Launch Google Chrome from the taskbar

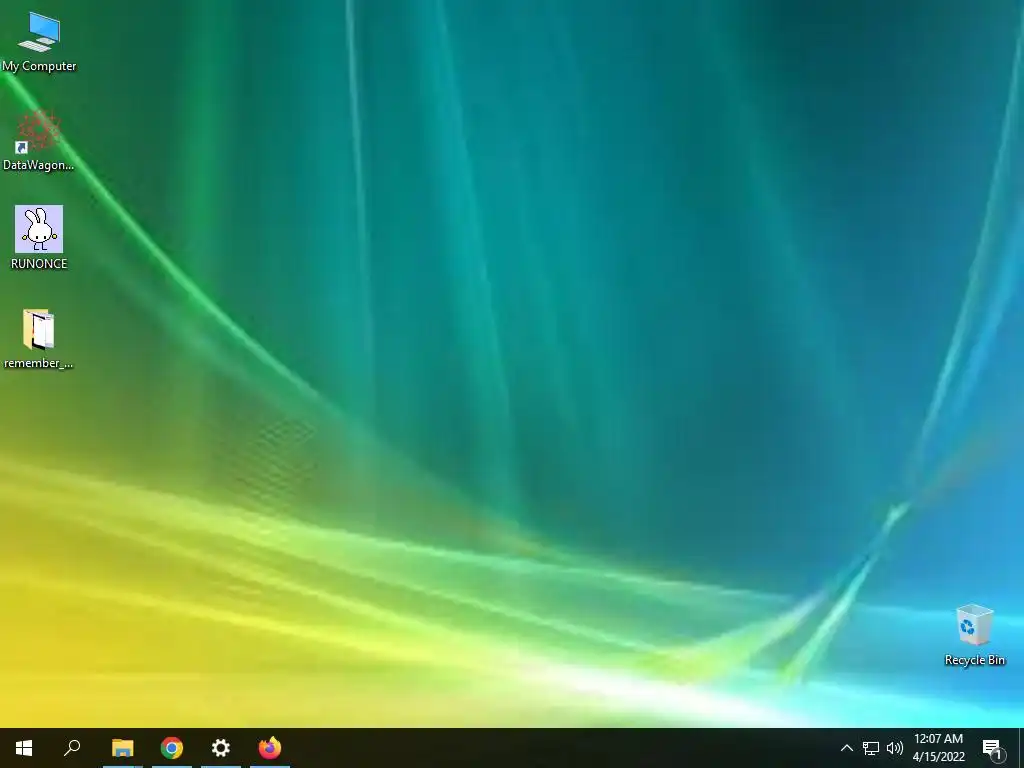[172, 748]
